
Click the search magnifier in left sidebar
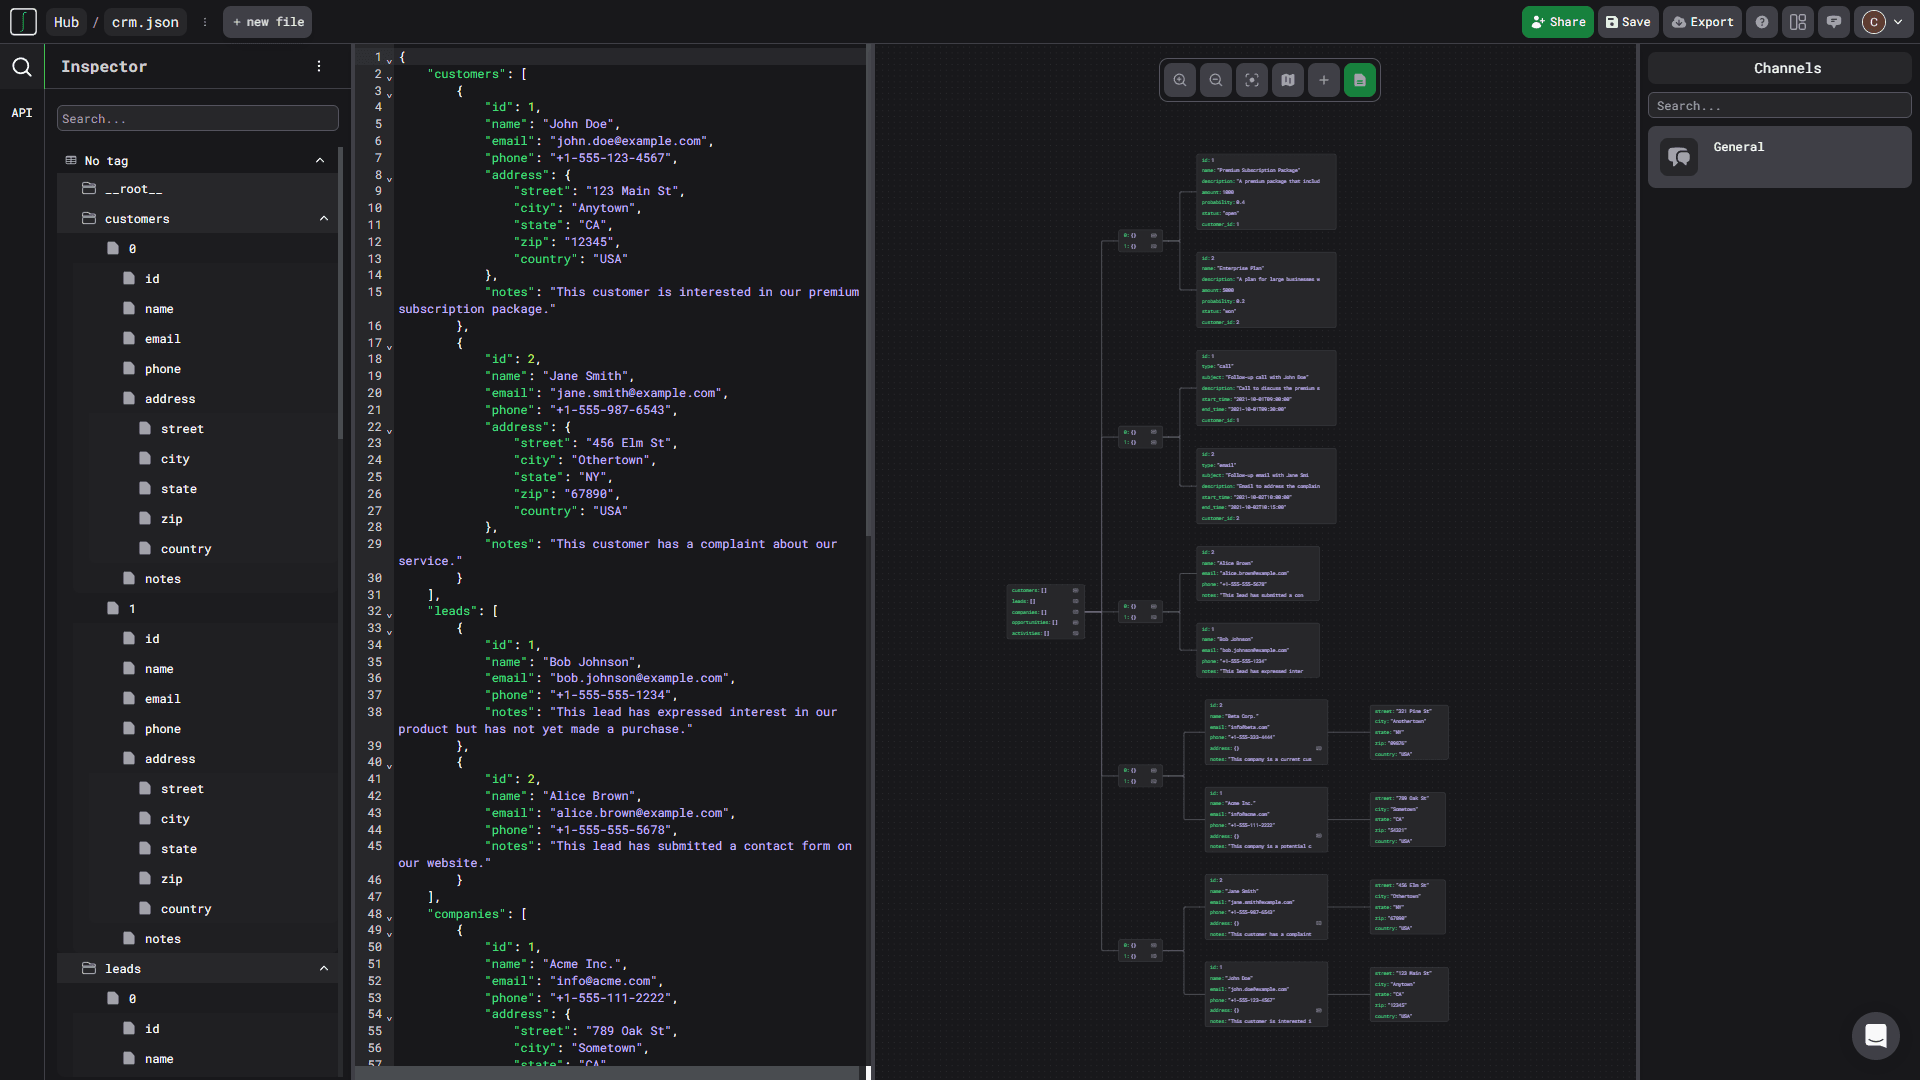[22, 67]
